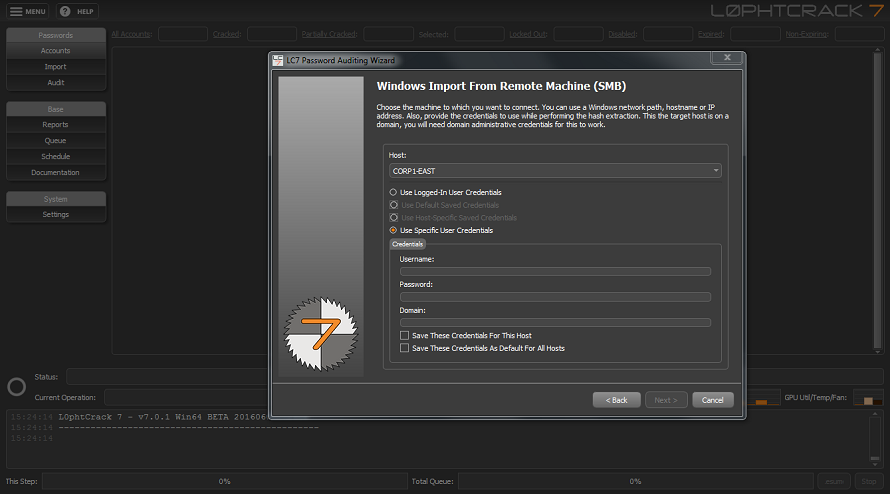Click the GPU Util/Temp/Fan meter

(868, 397)
